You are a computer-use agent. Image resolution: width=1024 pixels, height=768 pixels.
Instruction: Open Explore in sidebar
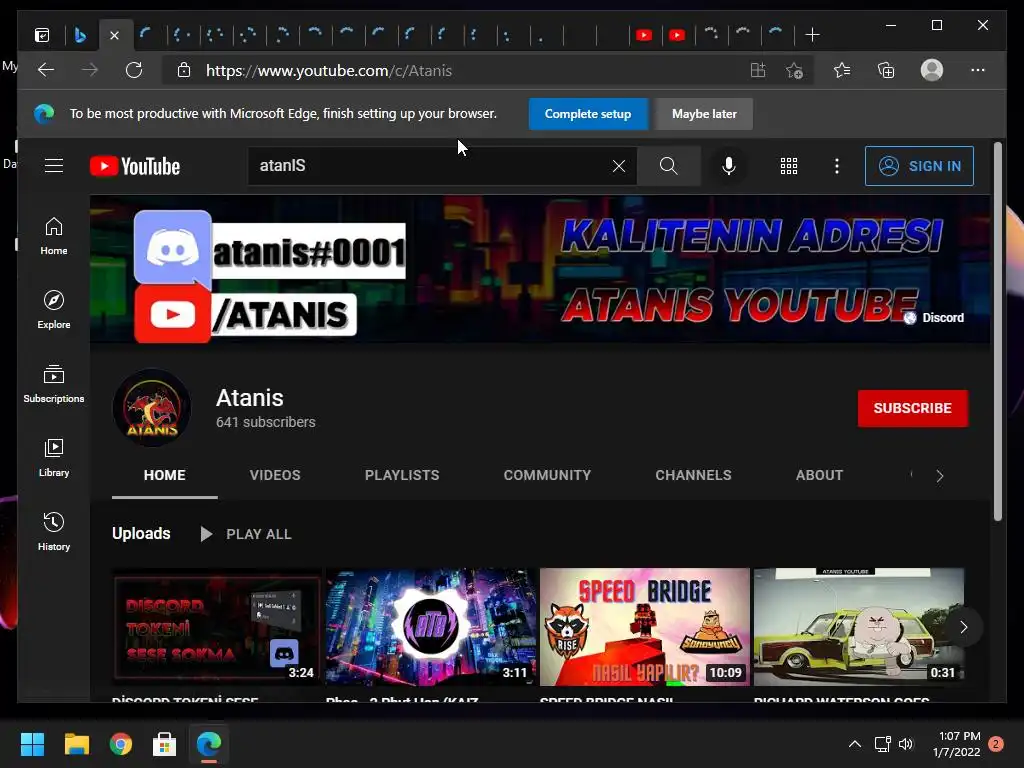click(54, 310)
